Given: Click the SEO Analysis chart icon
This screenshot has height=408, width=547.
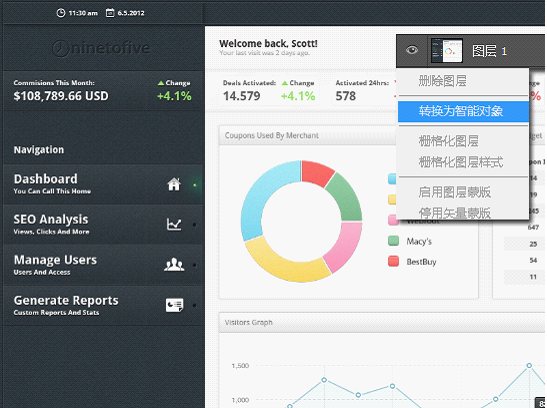Looking at the screenshot, I should [174, 224].
